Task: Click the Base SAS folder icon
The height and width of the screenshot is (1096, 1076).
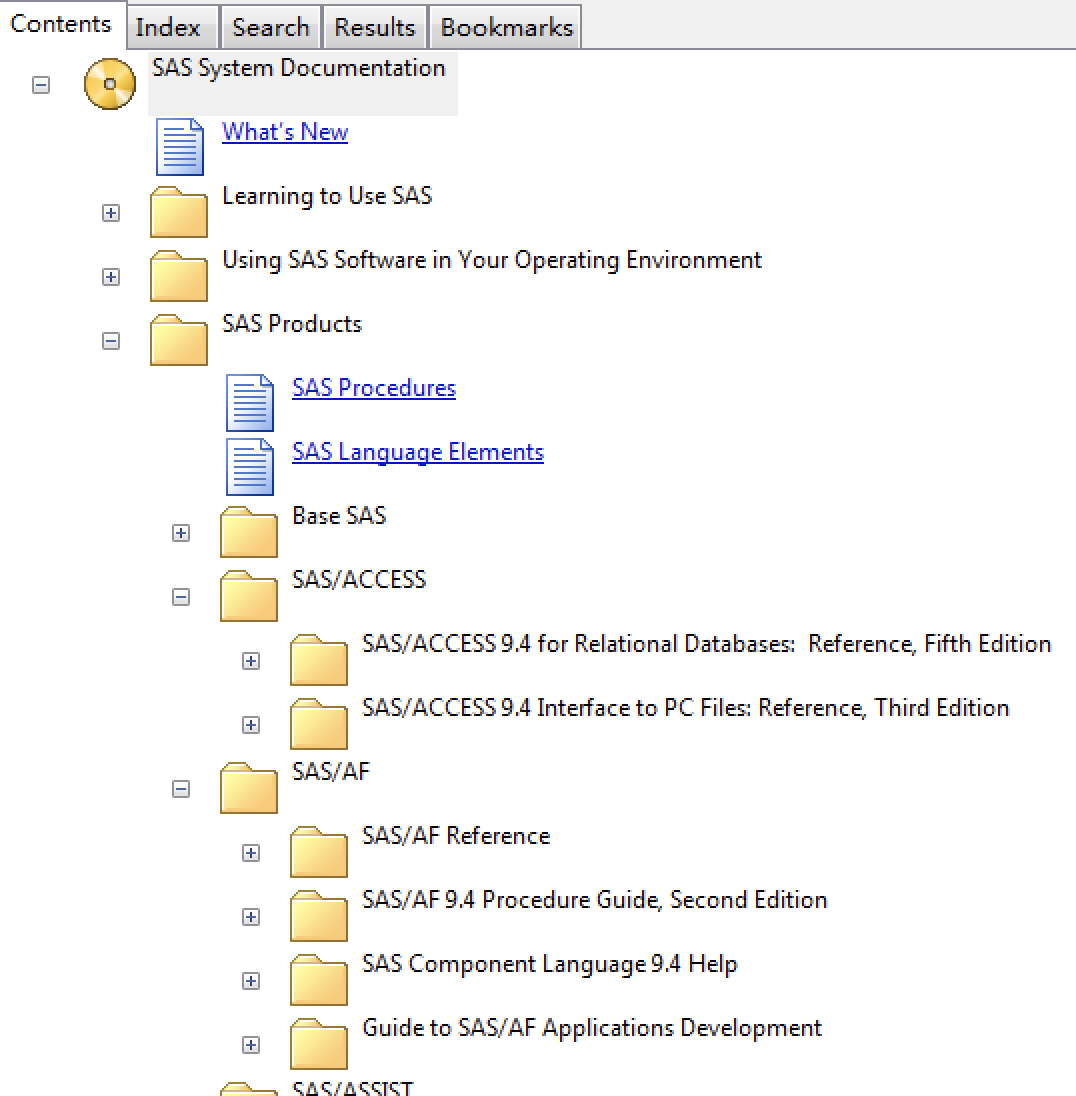Action: coord(249,532)
